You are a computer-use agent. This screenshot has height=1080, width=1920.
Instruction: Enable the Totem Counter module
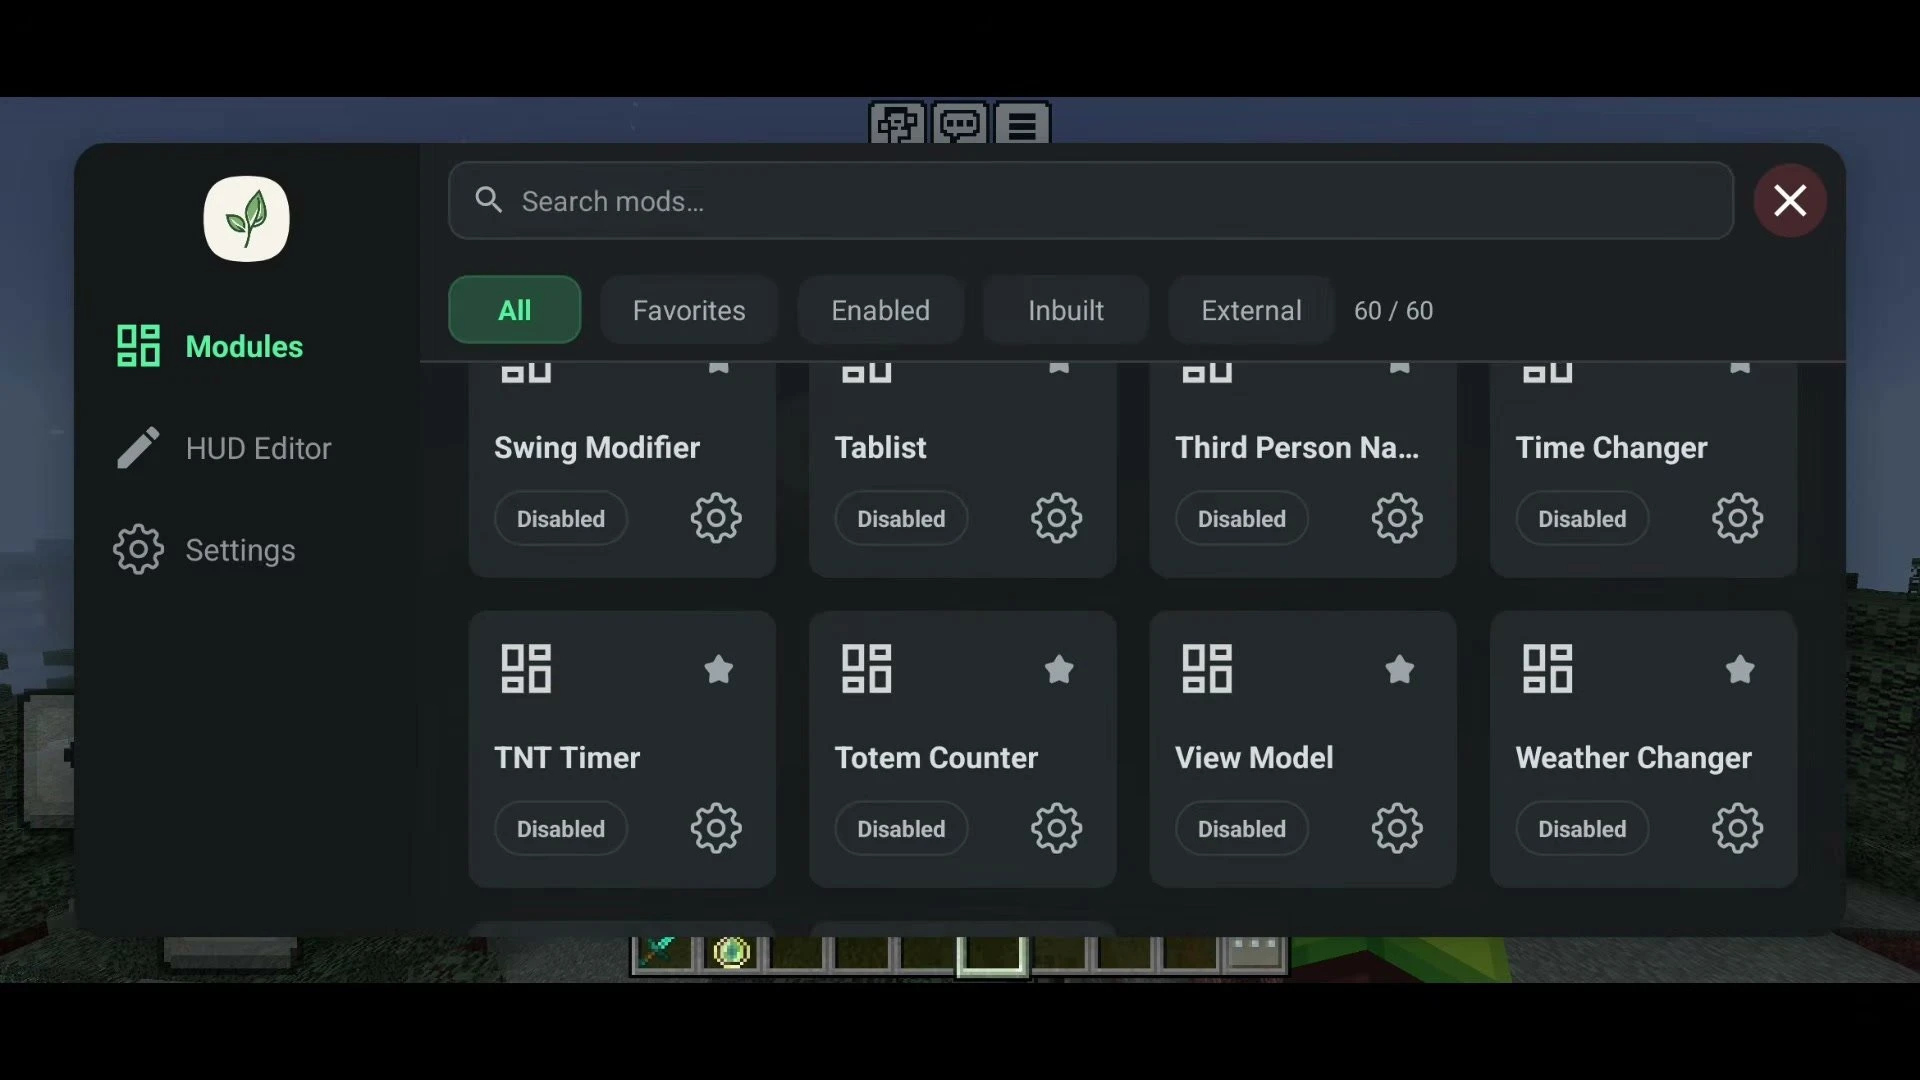click(901, 829)
